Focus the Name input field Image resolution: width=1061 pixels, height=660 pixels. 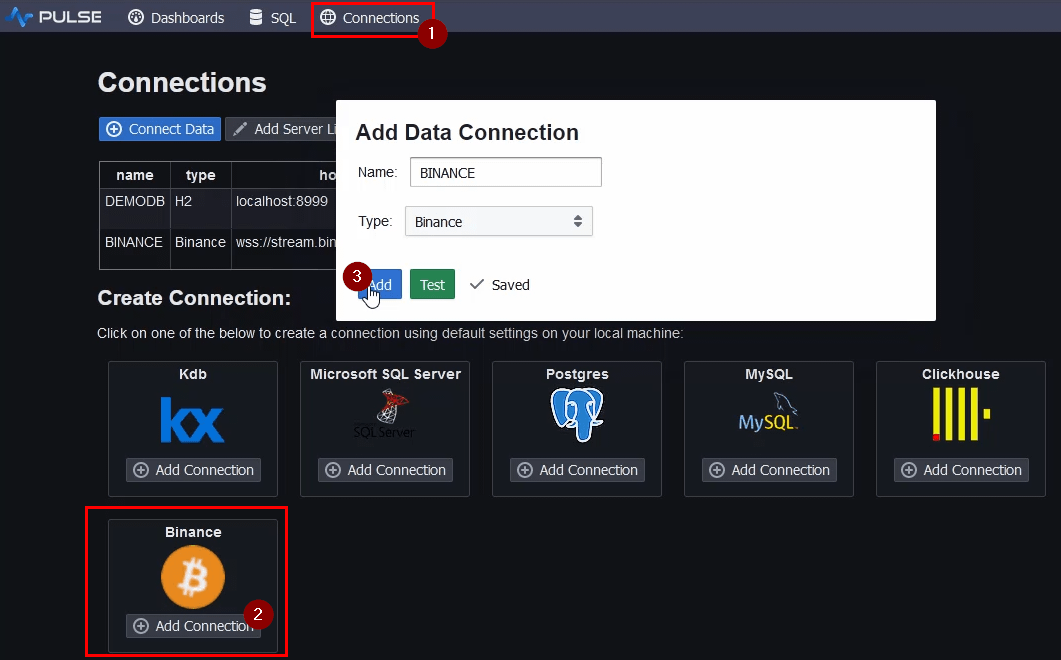[x=505, y=172]
